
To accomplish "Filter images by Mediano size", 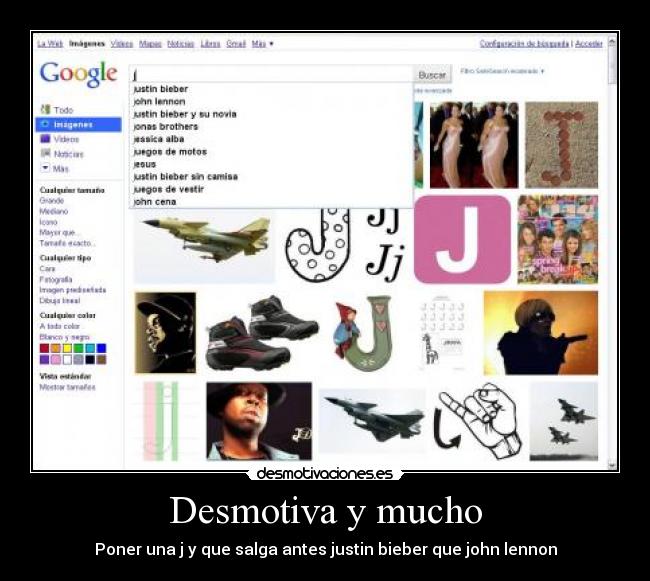I will [x=53, y=211].
